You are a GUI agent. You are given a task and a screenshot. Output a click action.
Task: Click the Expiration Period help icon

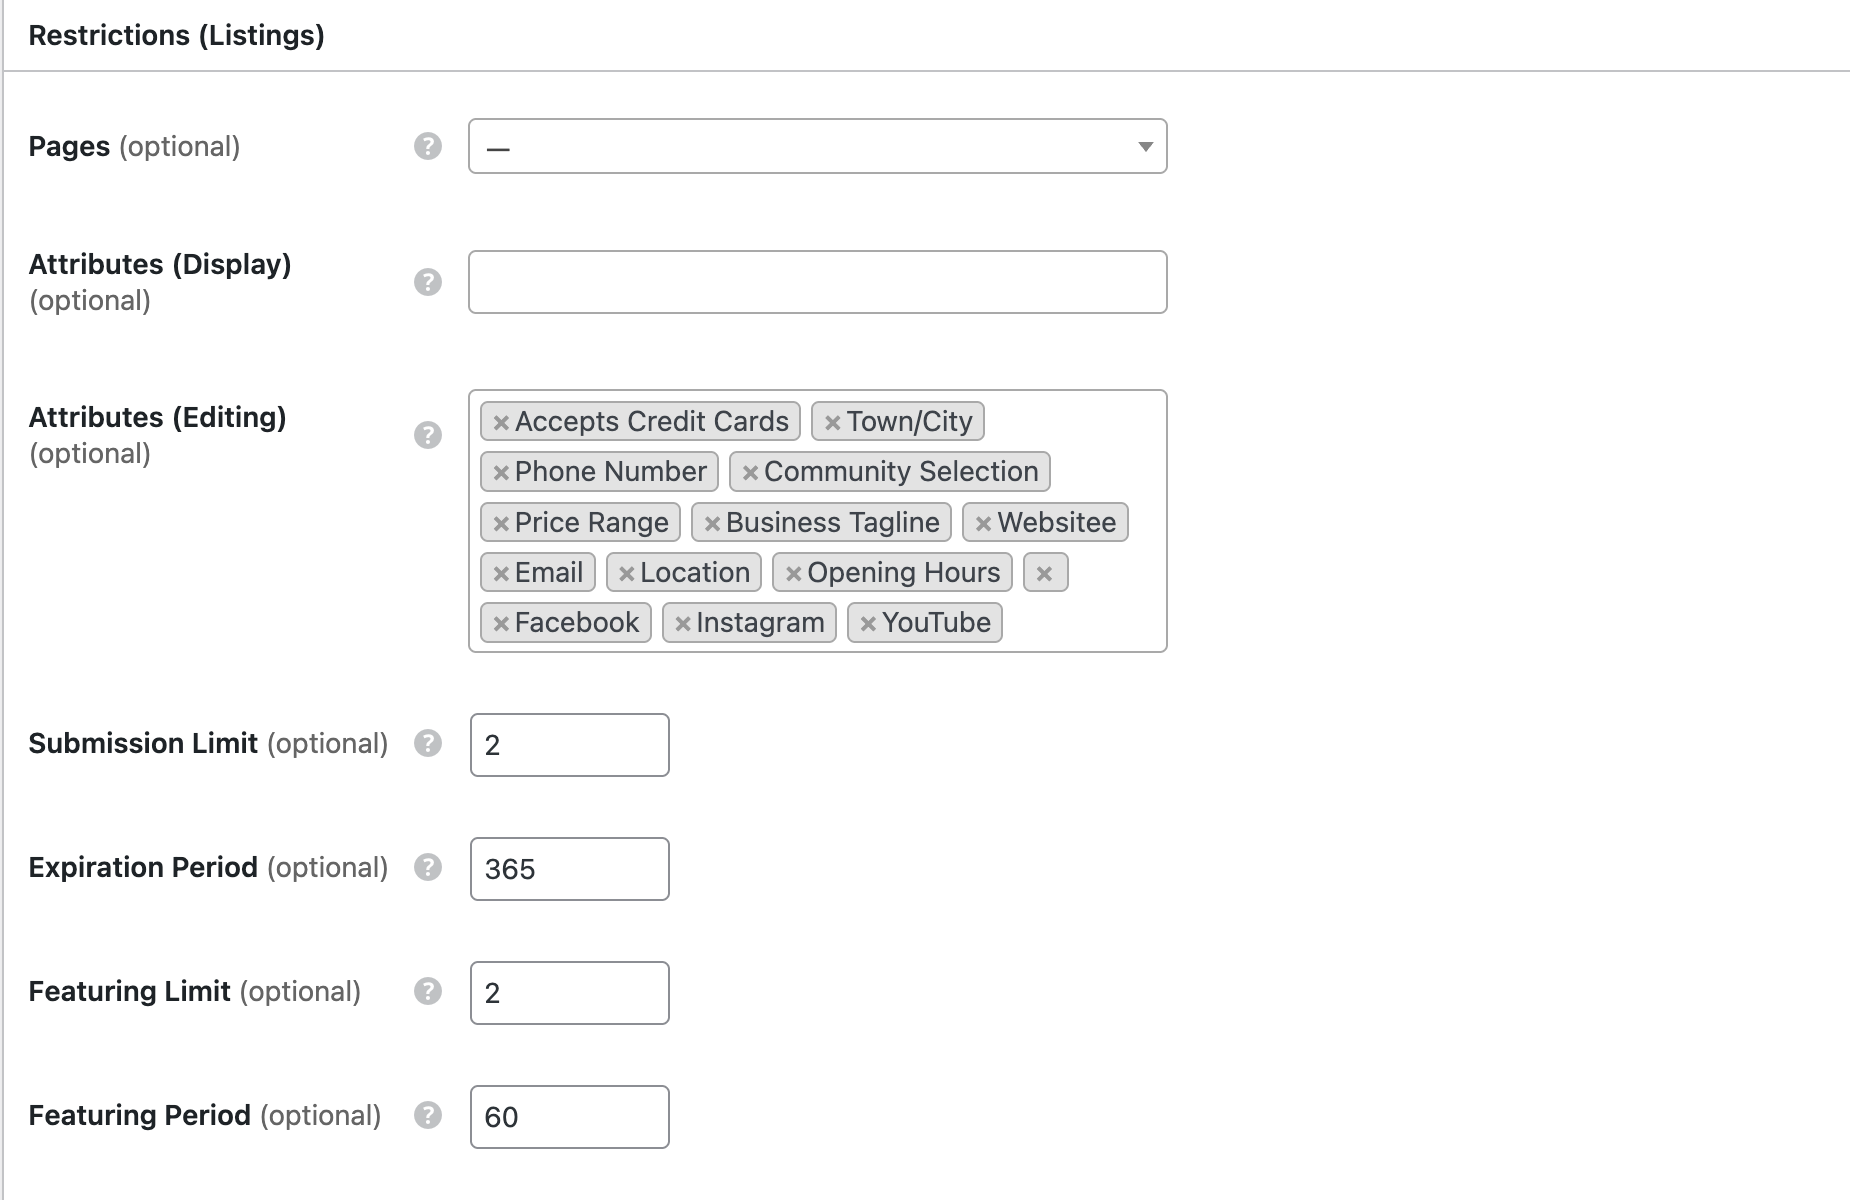coord(428,868)
